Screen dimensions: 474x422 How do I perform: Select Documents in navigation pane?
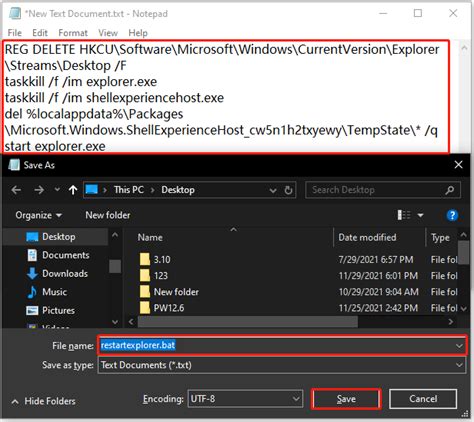pos(66,255)
